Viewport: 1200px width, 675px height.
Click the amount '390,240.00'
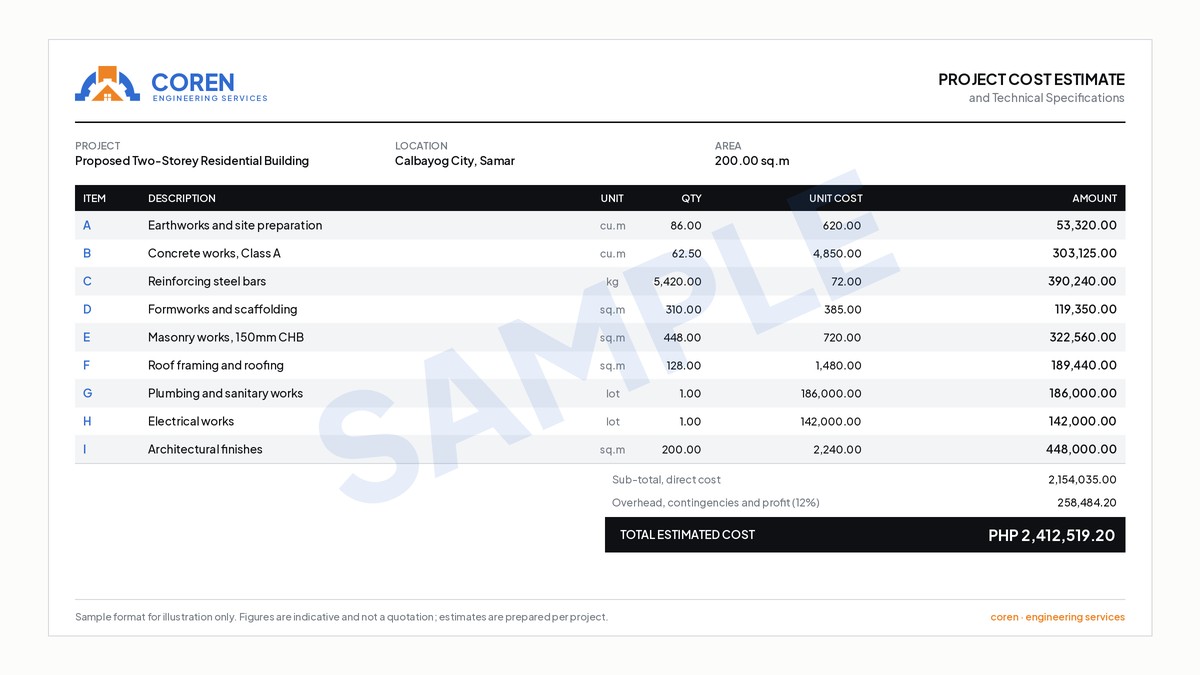click(x=1082, y=282)
